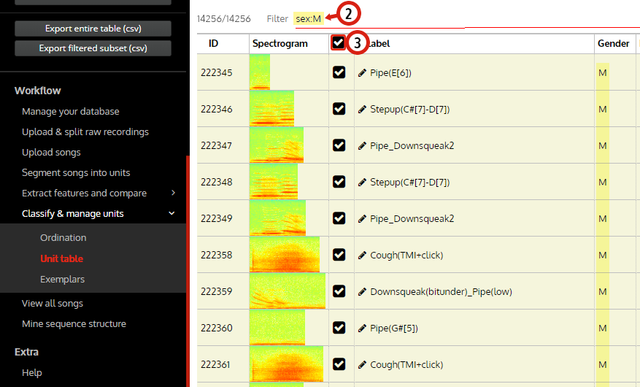Uncheck the checkbox for row 222358
This screenshot has width=640, height=387.
tap(339, 255)
